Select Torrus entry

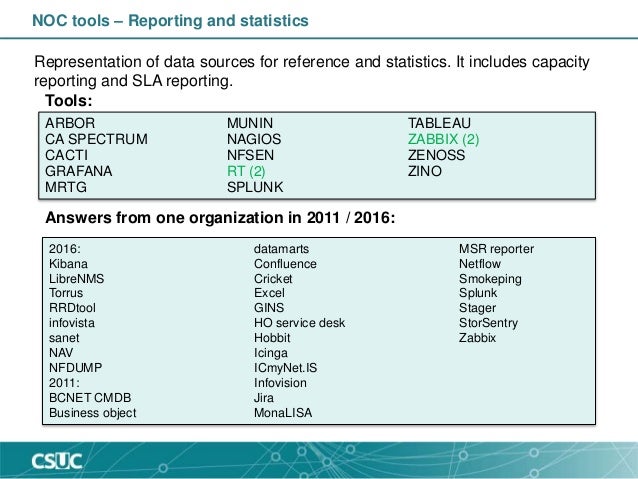(66, 293)
